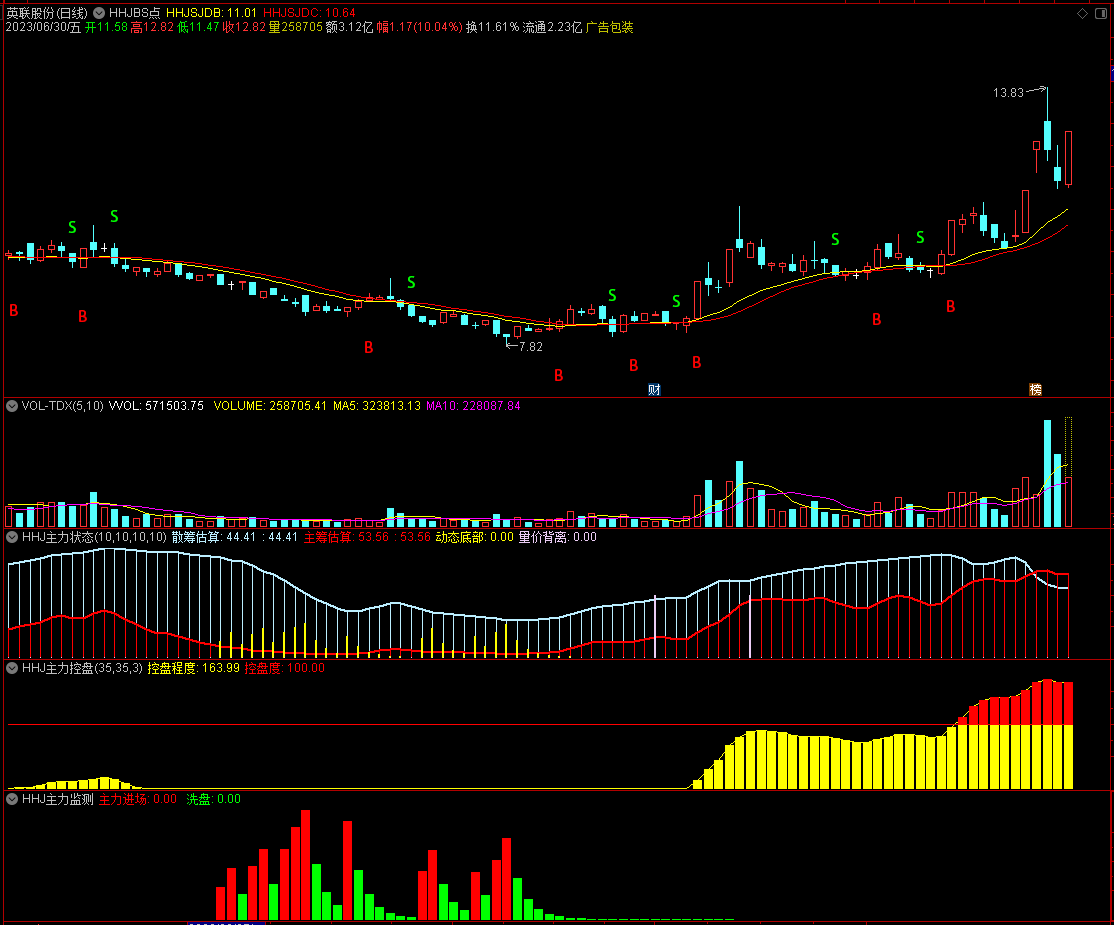This screenshot has width=1114, height=925.
Task: Click the B buy marker near 7.82 low
Action: [x=558, y=376]
